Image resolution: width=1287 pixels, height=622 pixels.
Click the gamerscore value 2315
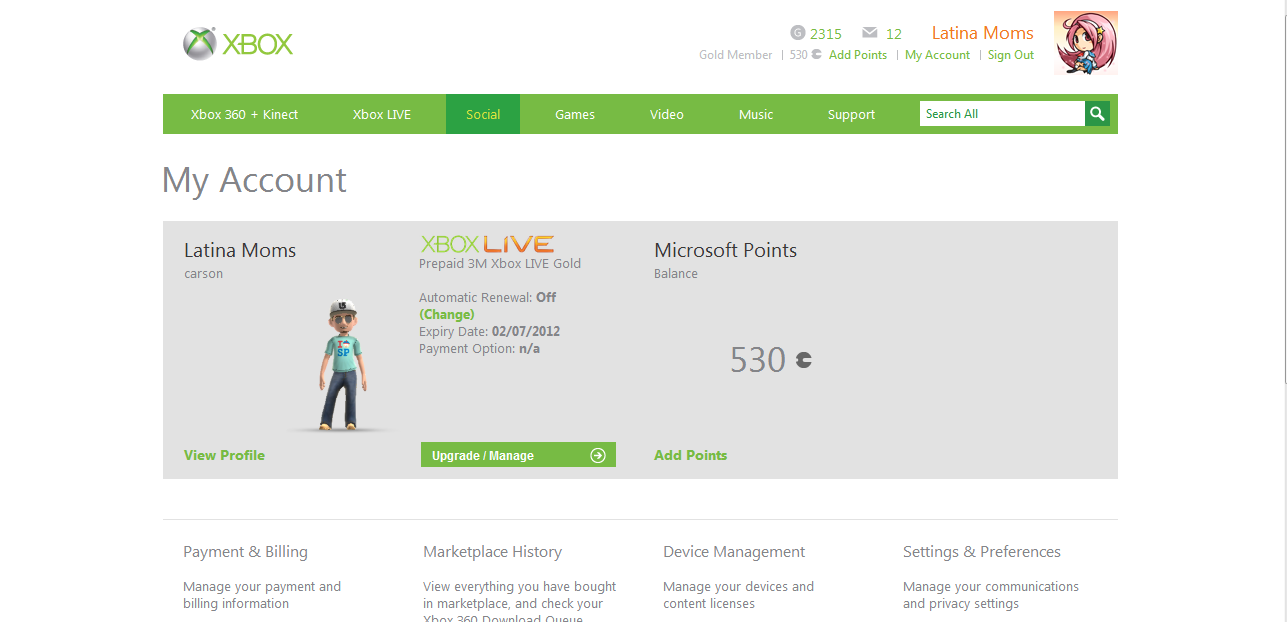pos(826,33)
